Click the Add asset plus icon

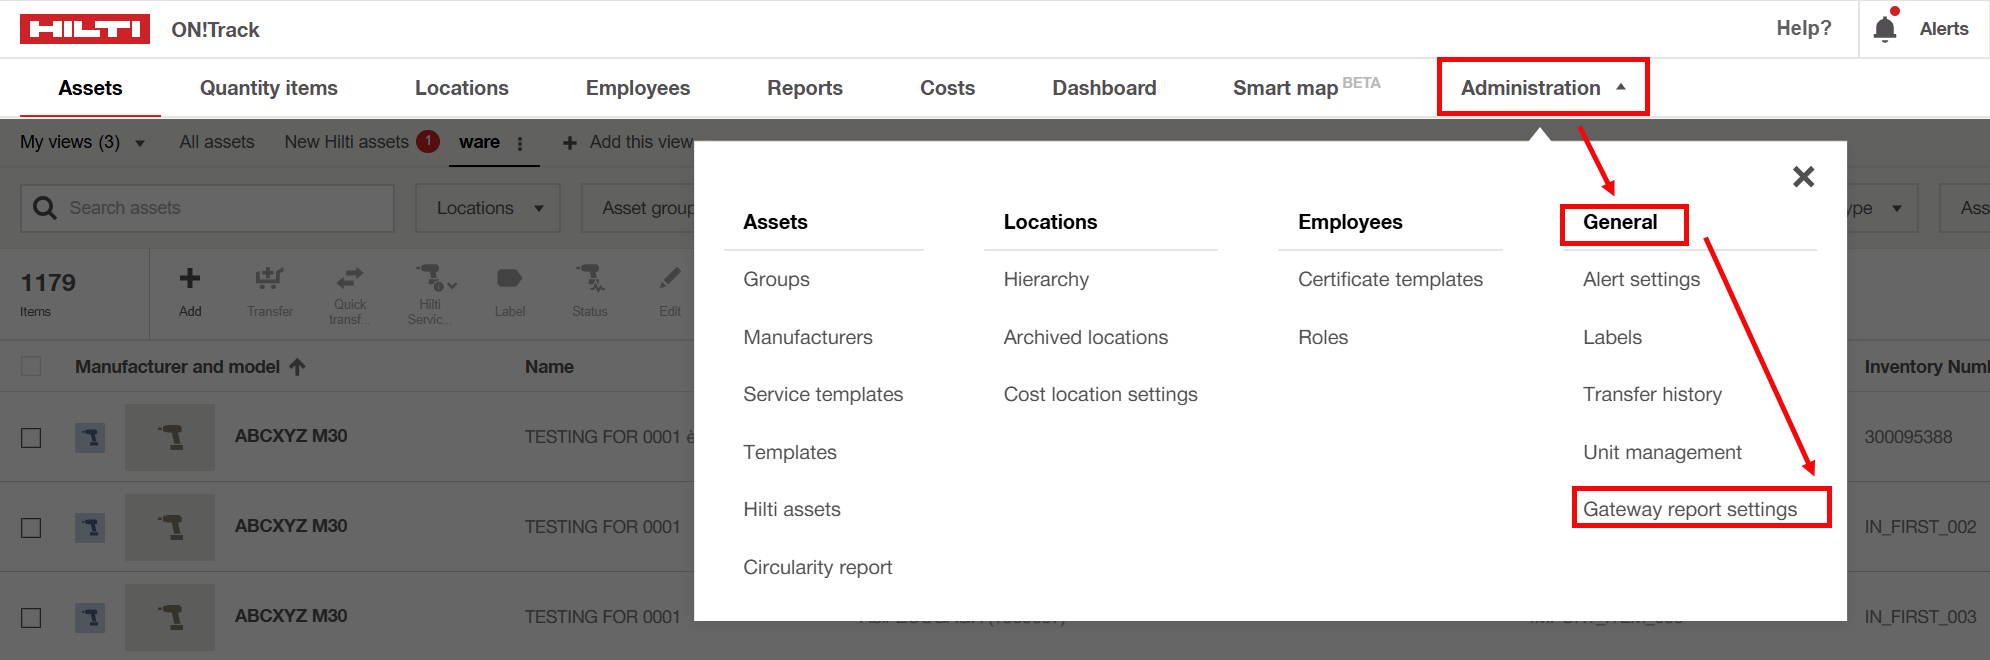click(x=190, y=279)
